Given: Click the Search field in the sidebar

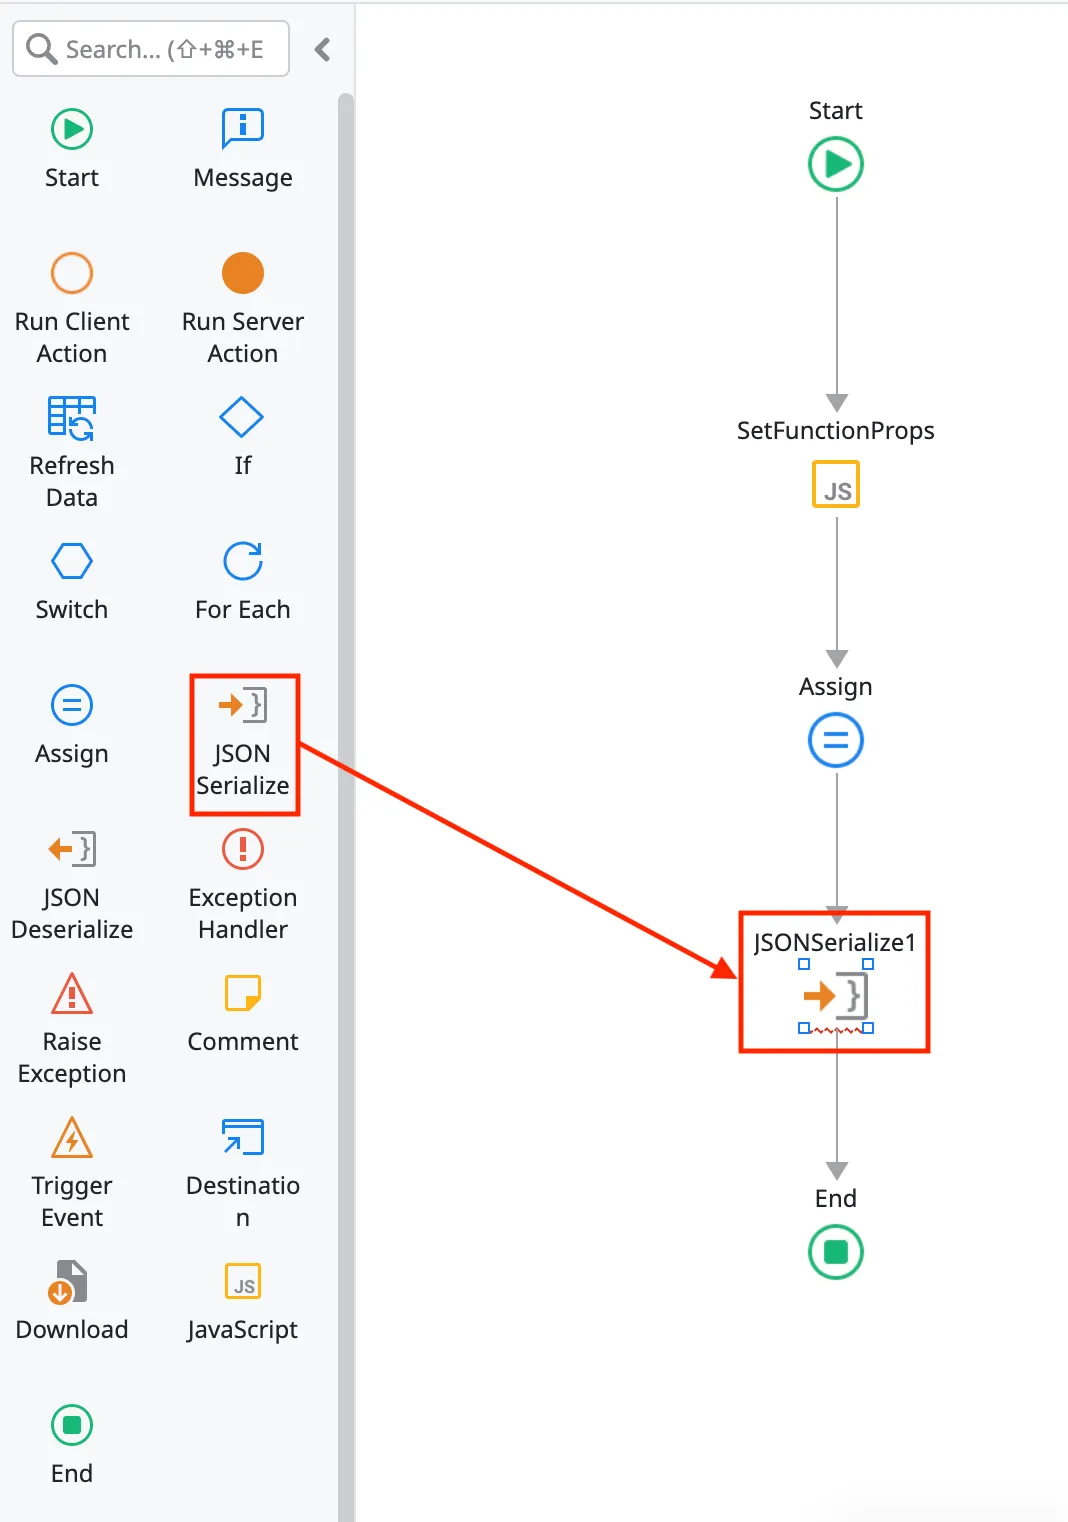Looking at the screenshot, I should point(150,48).
